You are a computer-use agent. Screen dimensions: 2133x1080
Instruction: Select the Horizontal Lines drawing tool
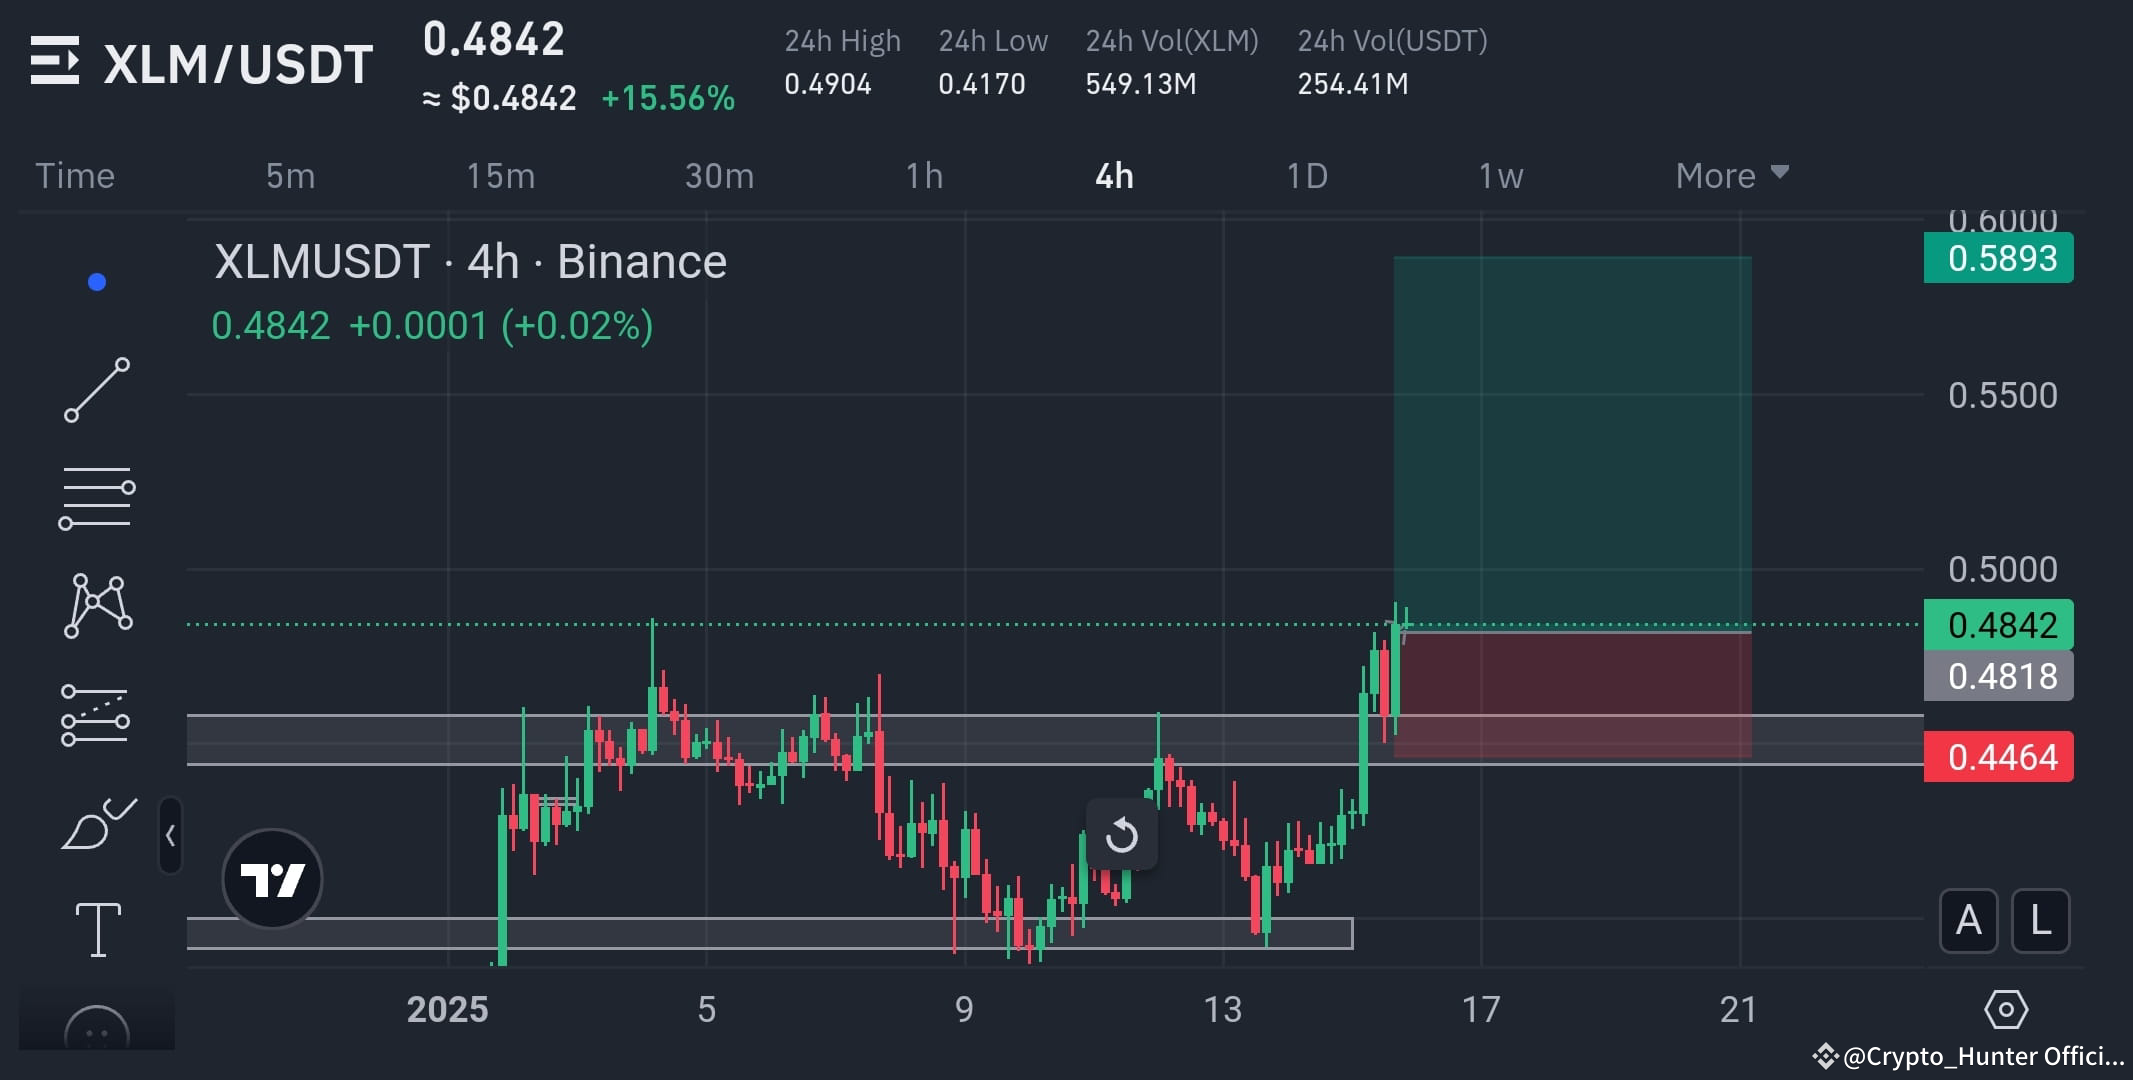click(x=97, y=497)
